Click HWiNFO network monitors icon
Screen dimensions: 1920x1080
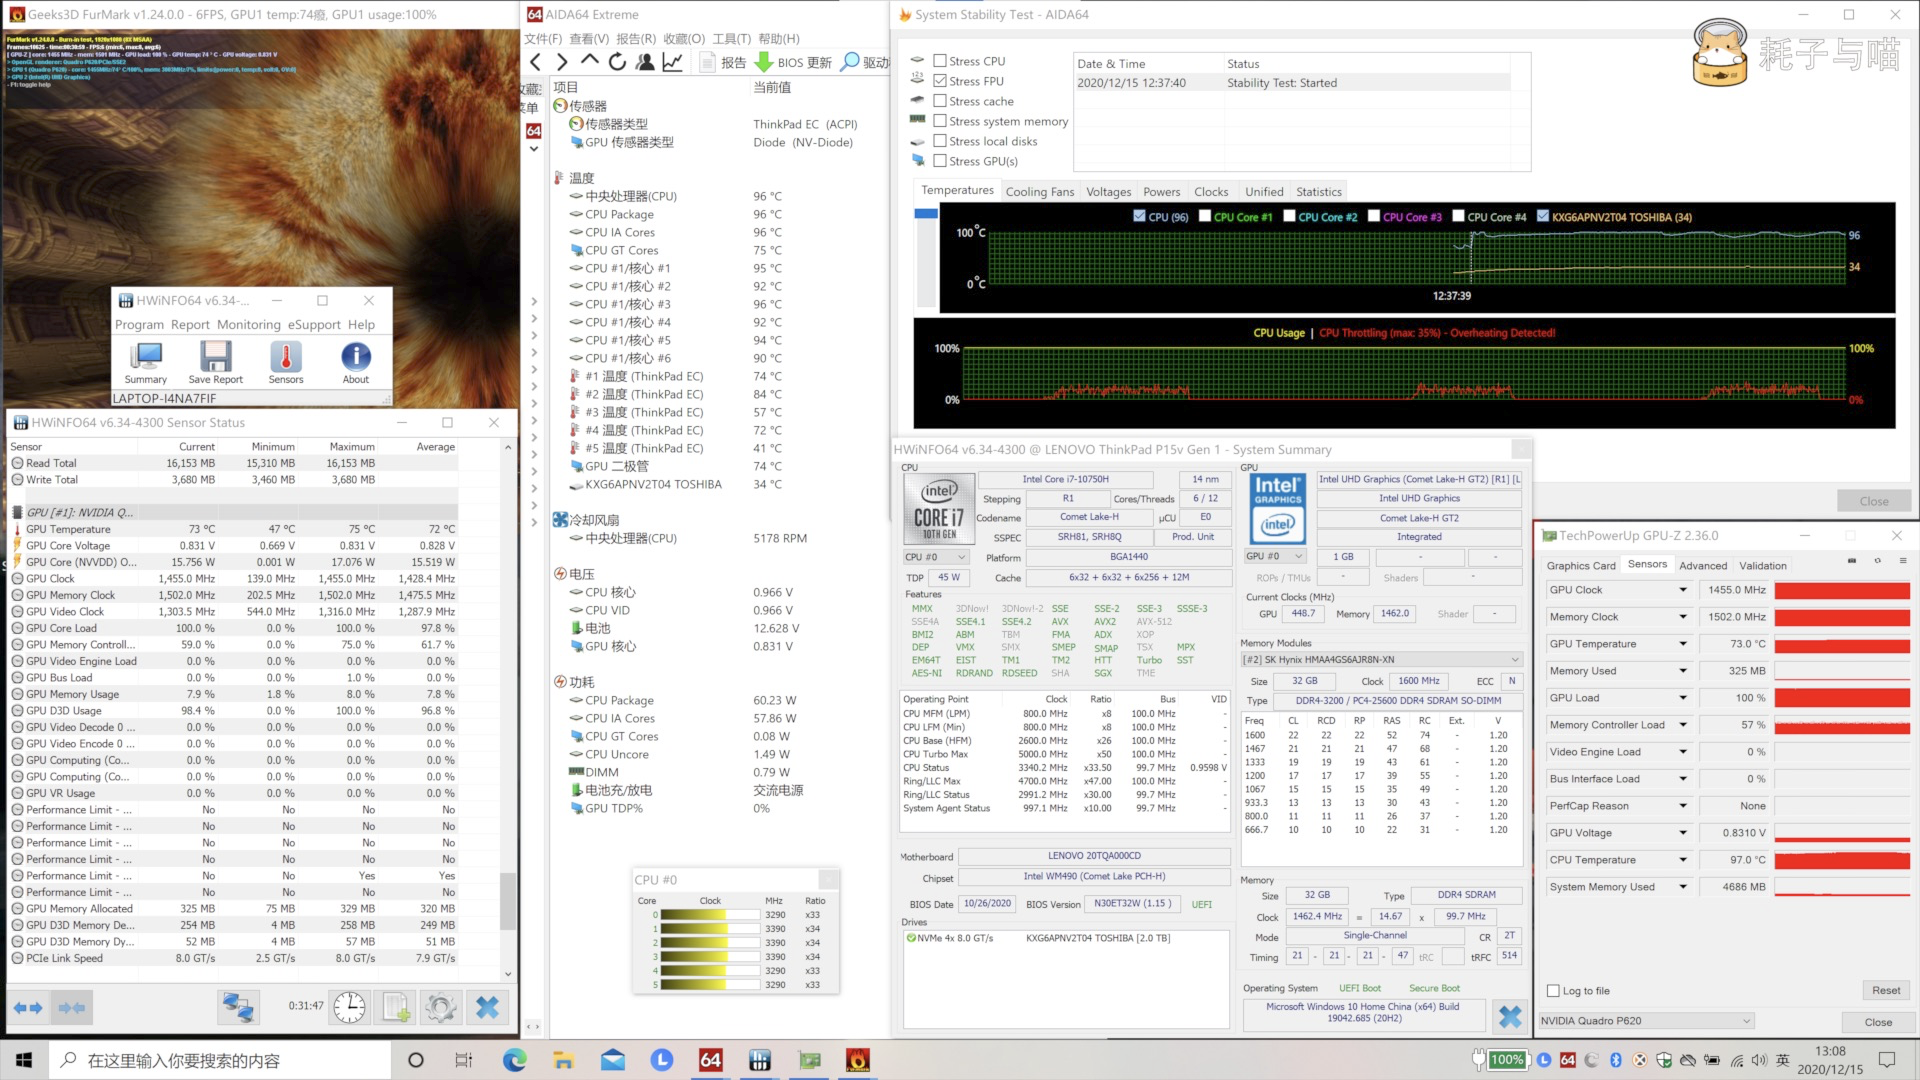pos(238,1007)
